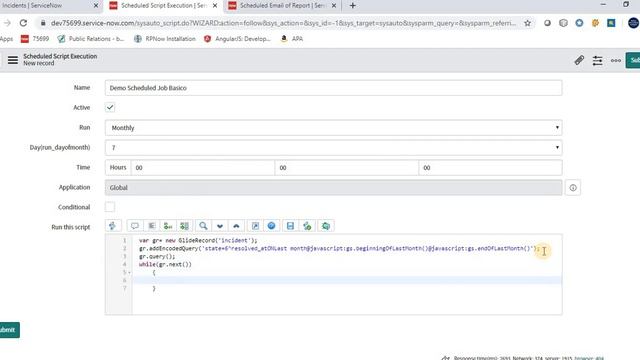Close the Scheduled Email of Report tab
Screen dimensions: 640x360
(334, 6)
